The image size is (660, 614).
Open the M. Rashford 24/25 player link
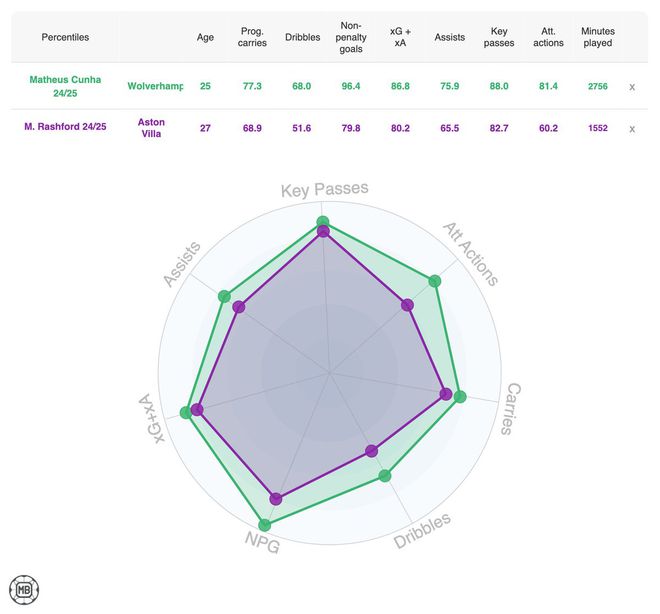coord(65,129)
